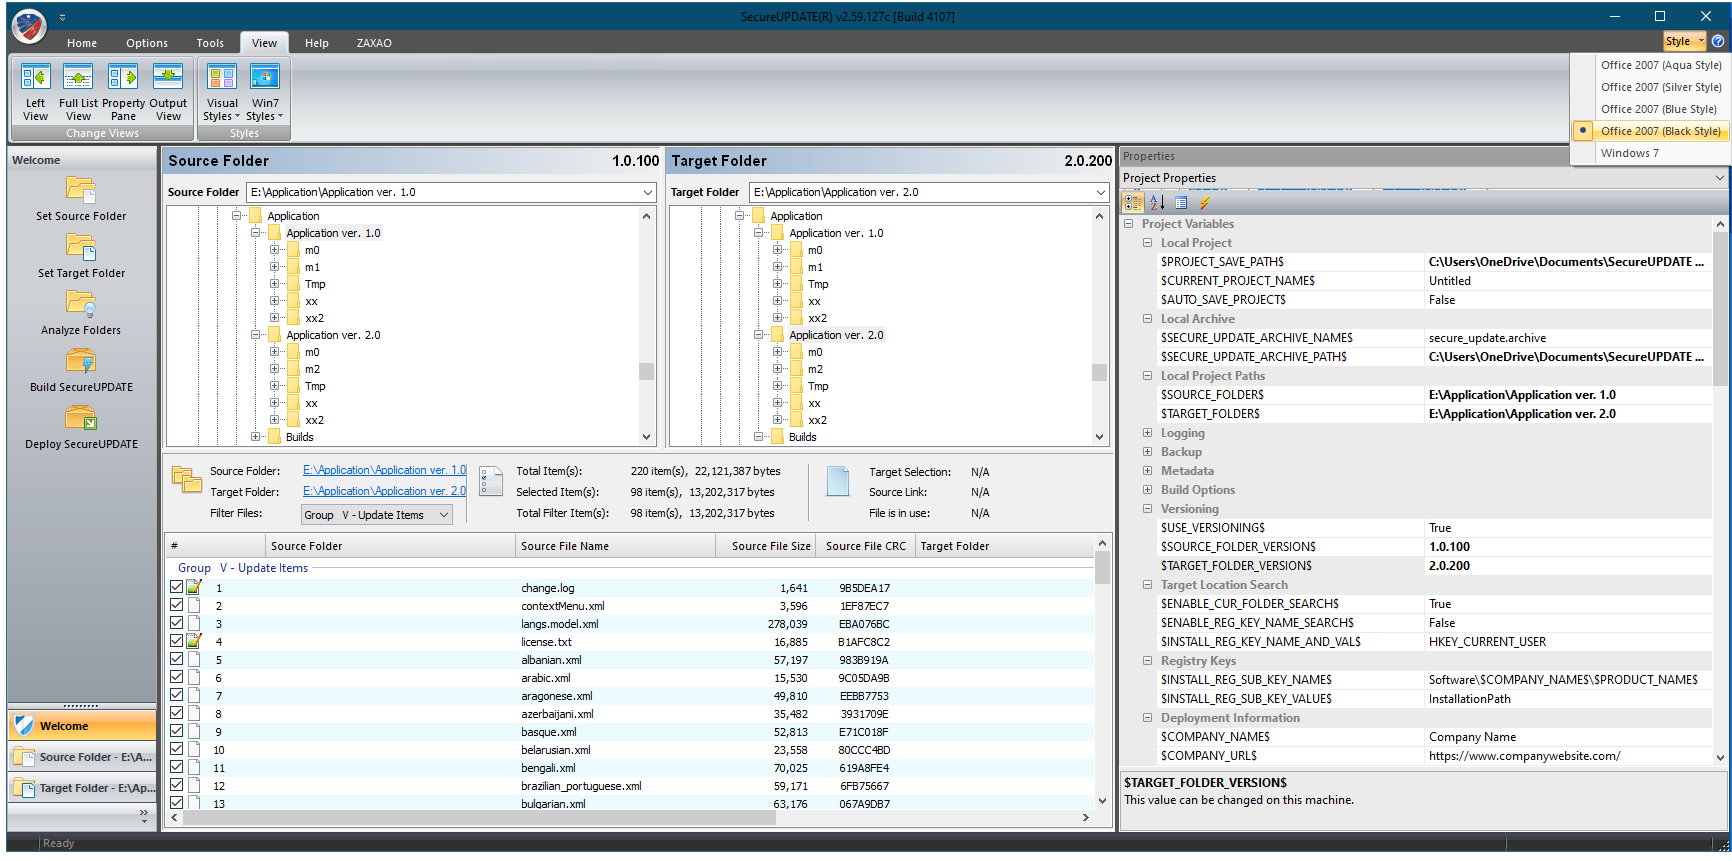Click the lightning bolt icon in Properties
The width and height of the screenshot is (1732, 861).
pyautogui.click(x=1205, y=202)
